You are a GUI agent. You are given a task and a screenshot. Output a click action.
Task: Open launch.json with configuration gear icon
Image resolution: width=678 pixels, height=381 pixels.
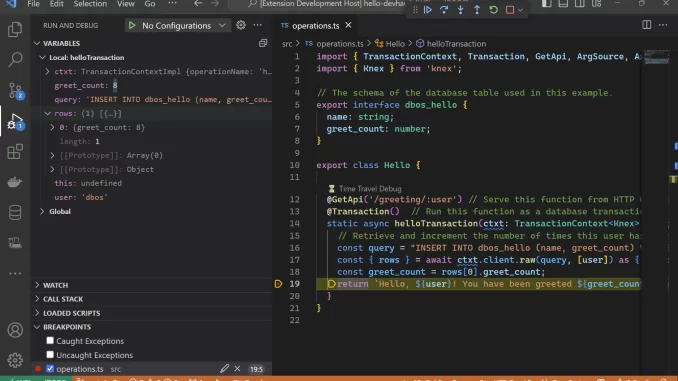click(241, 25)
